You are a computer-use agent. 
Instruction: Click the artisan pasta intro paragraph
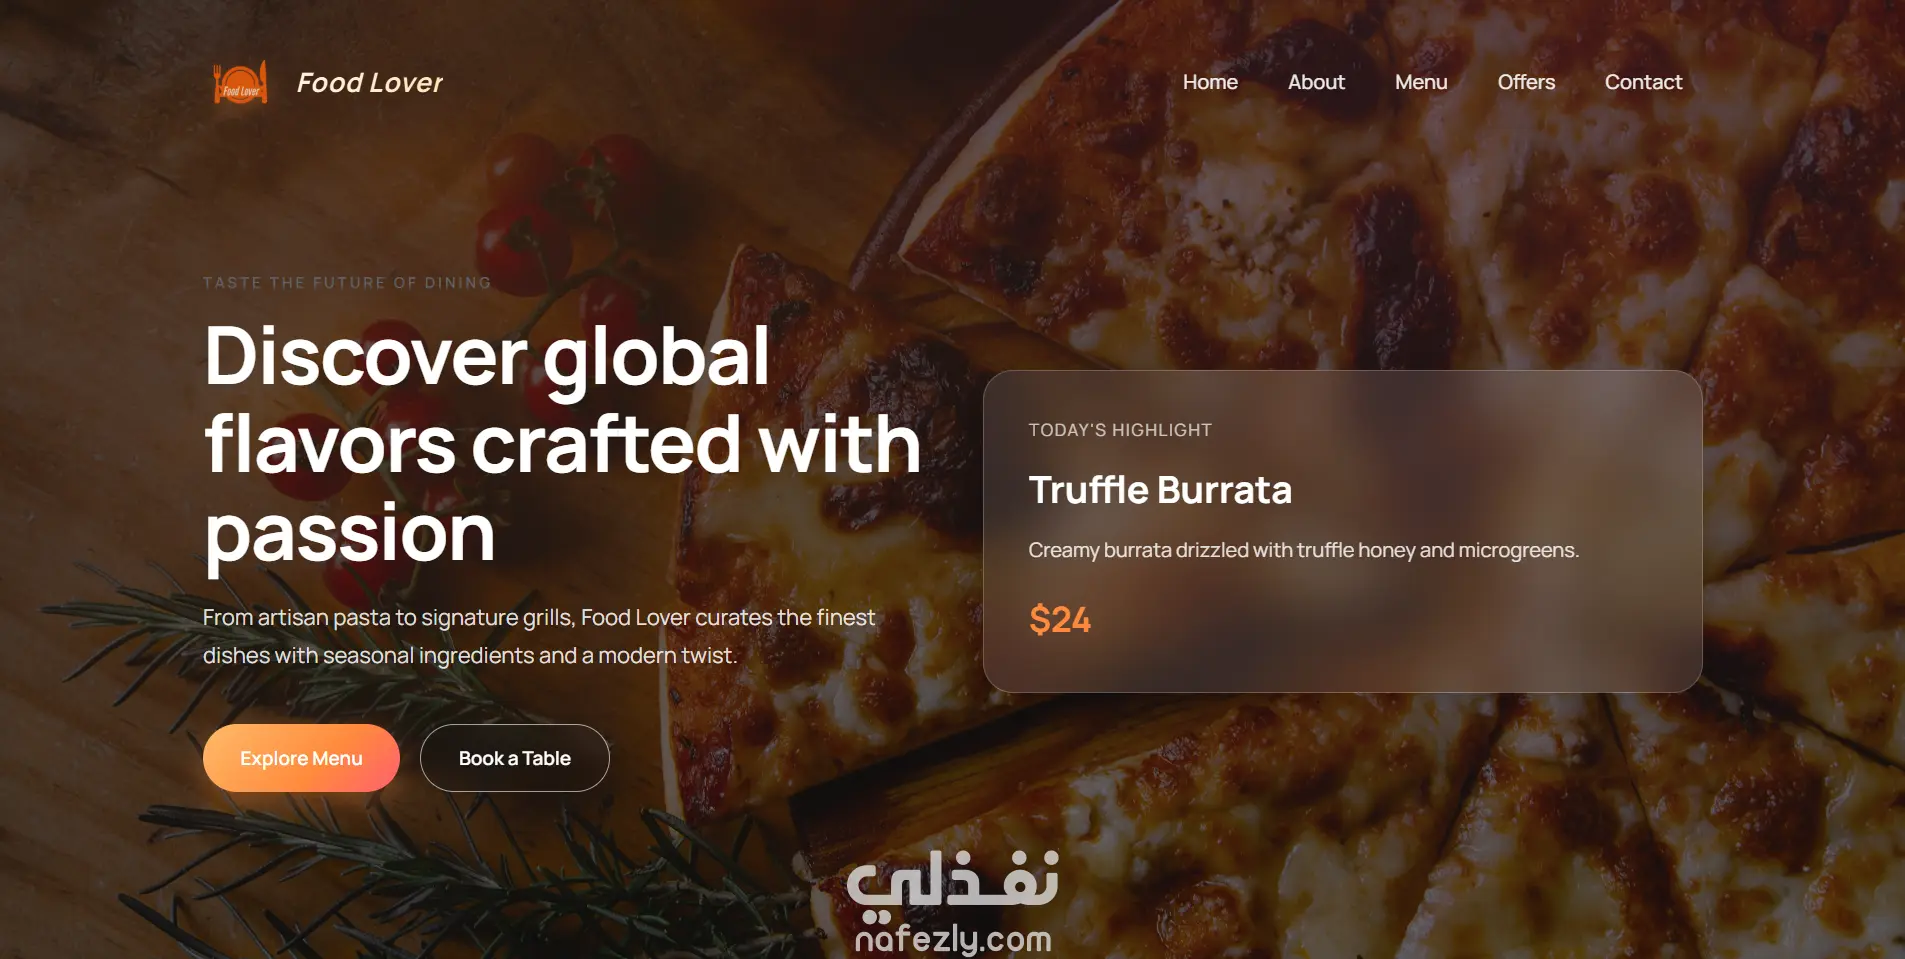click(x=539, y=636)
